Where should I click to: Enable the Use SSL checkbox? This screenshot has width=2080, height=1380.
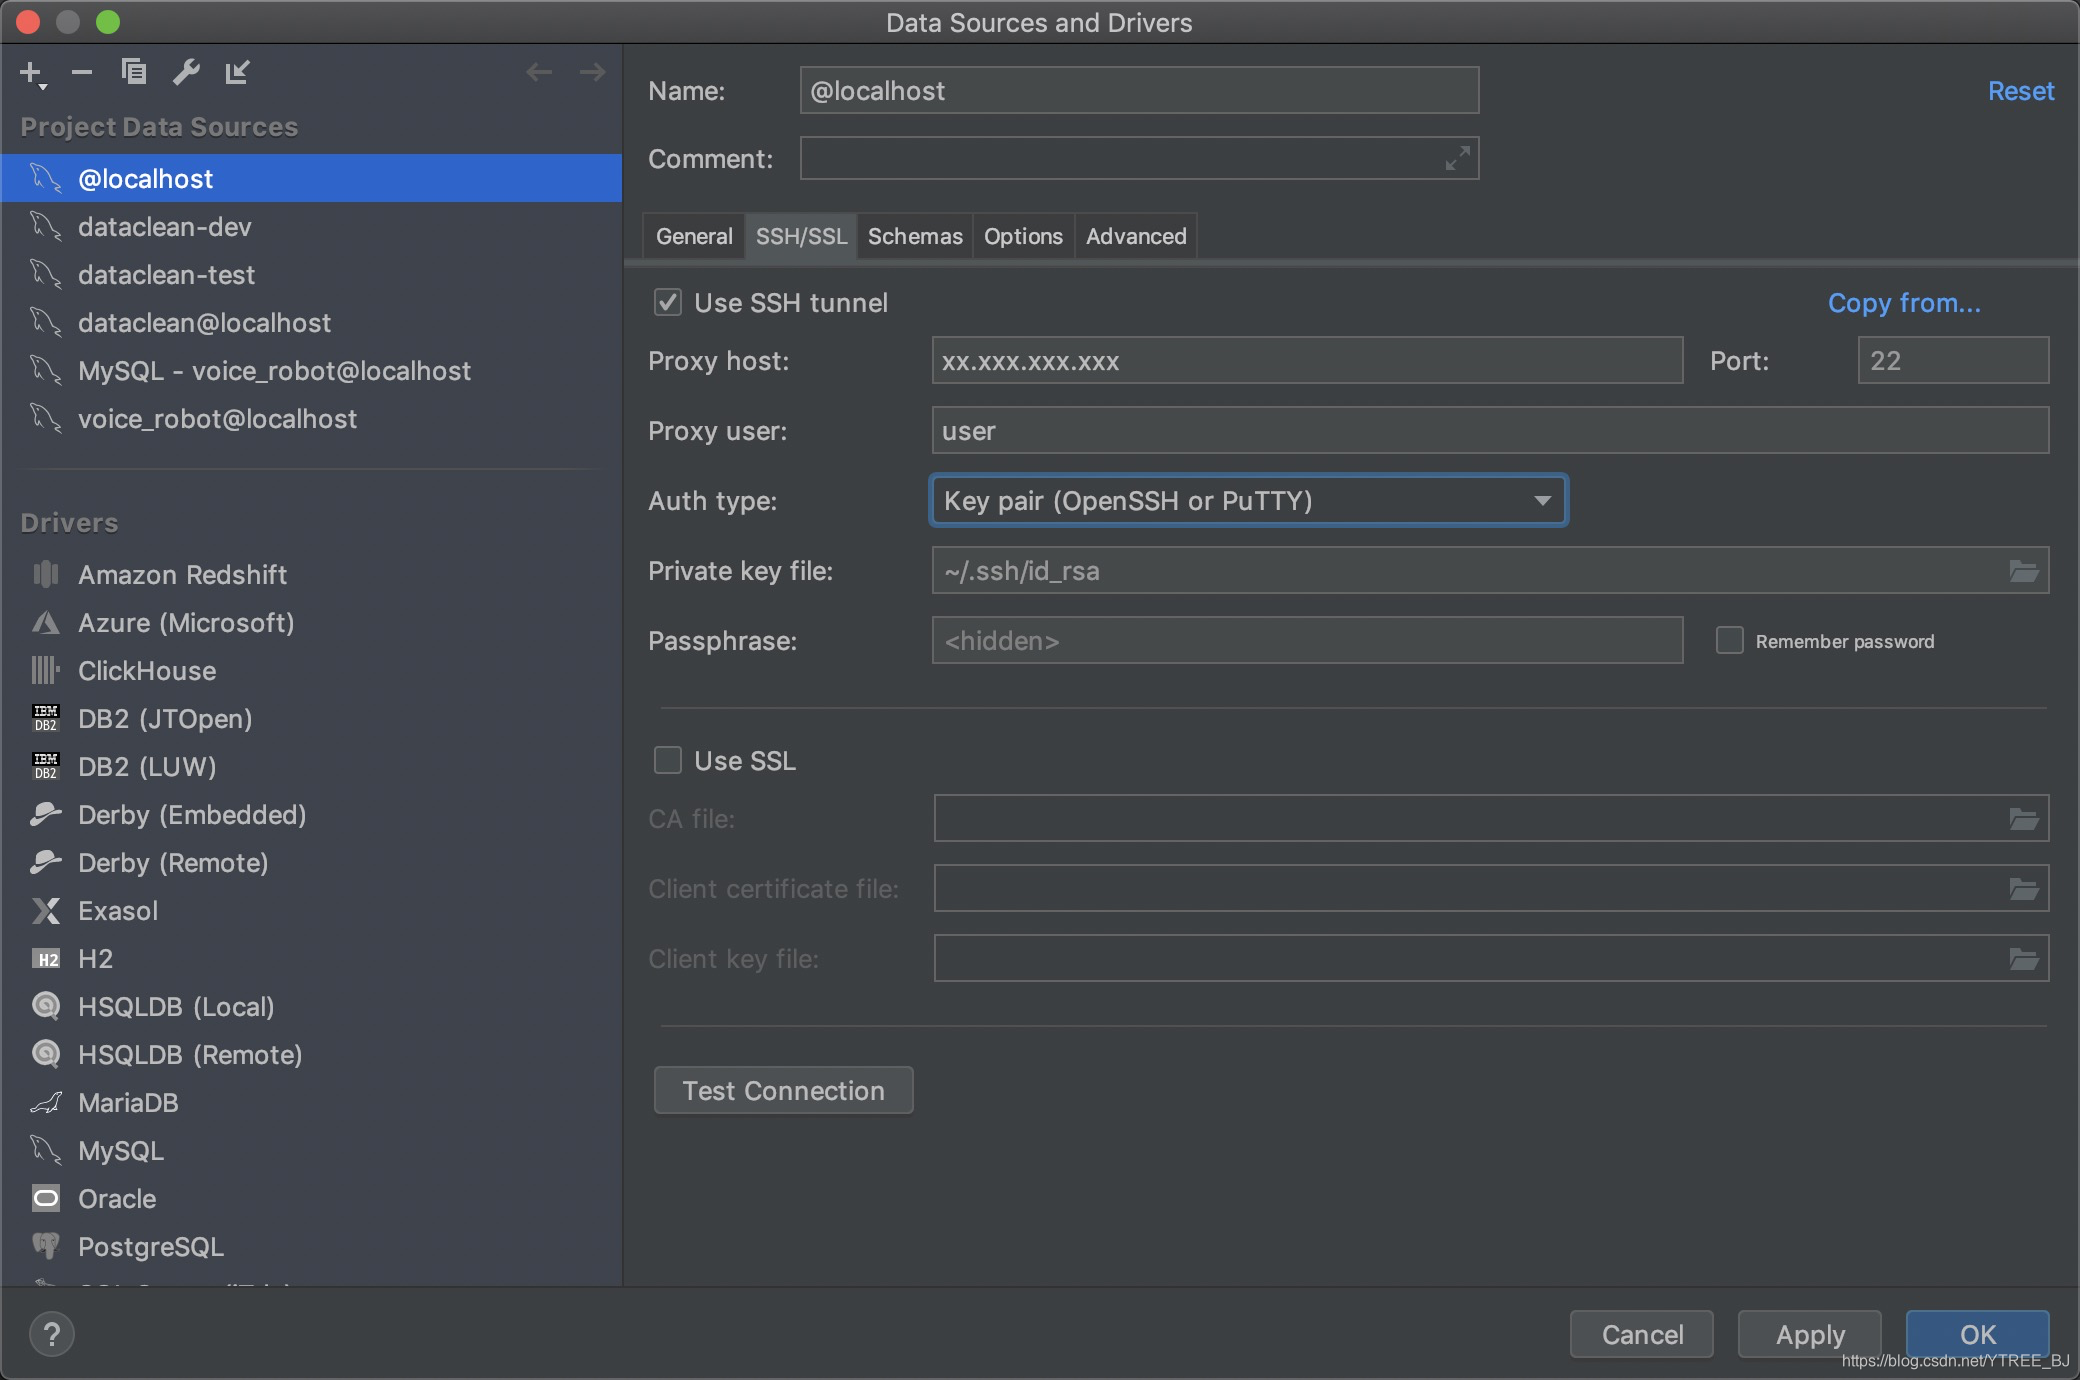668,760
